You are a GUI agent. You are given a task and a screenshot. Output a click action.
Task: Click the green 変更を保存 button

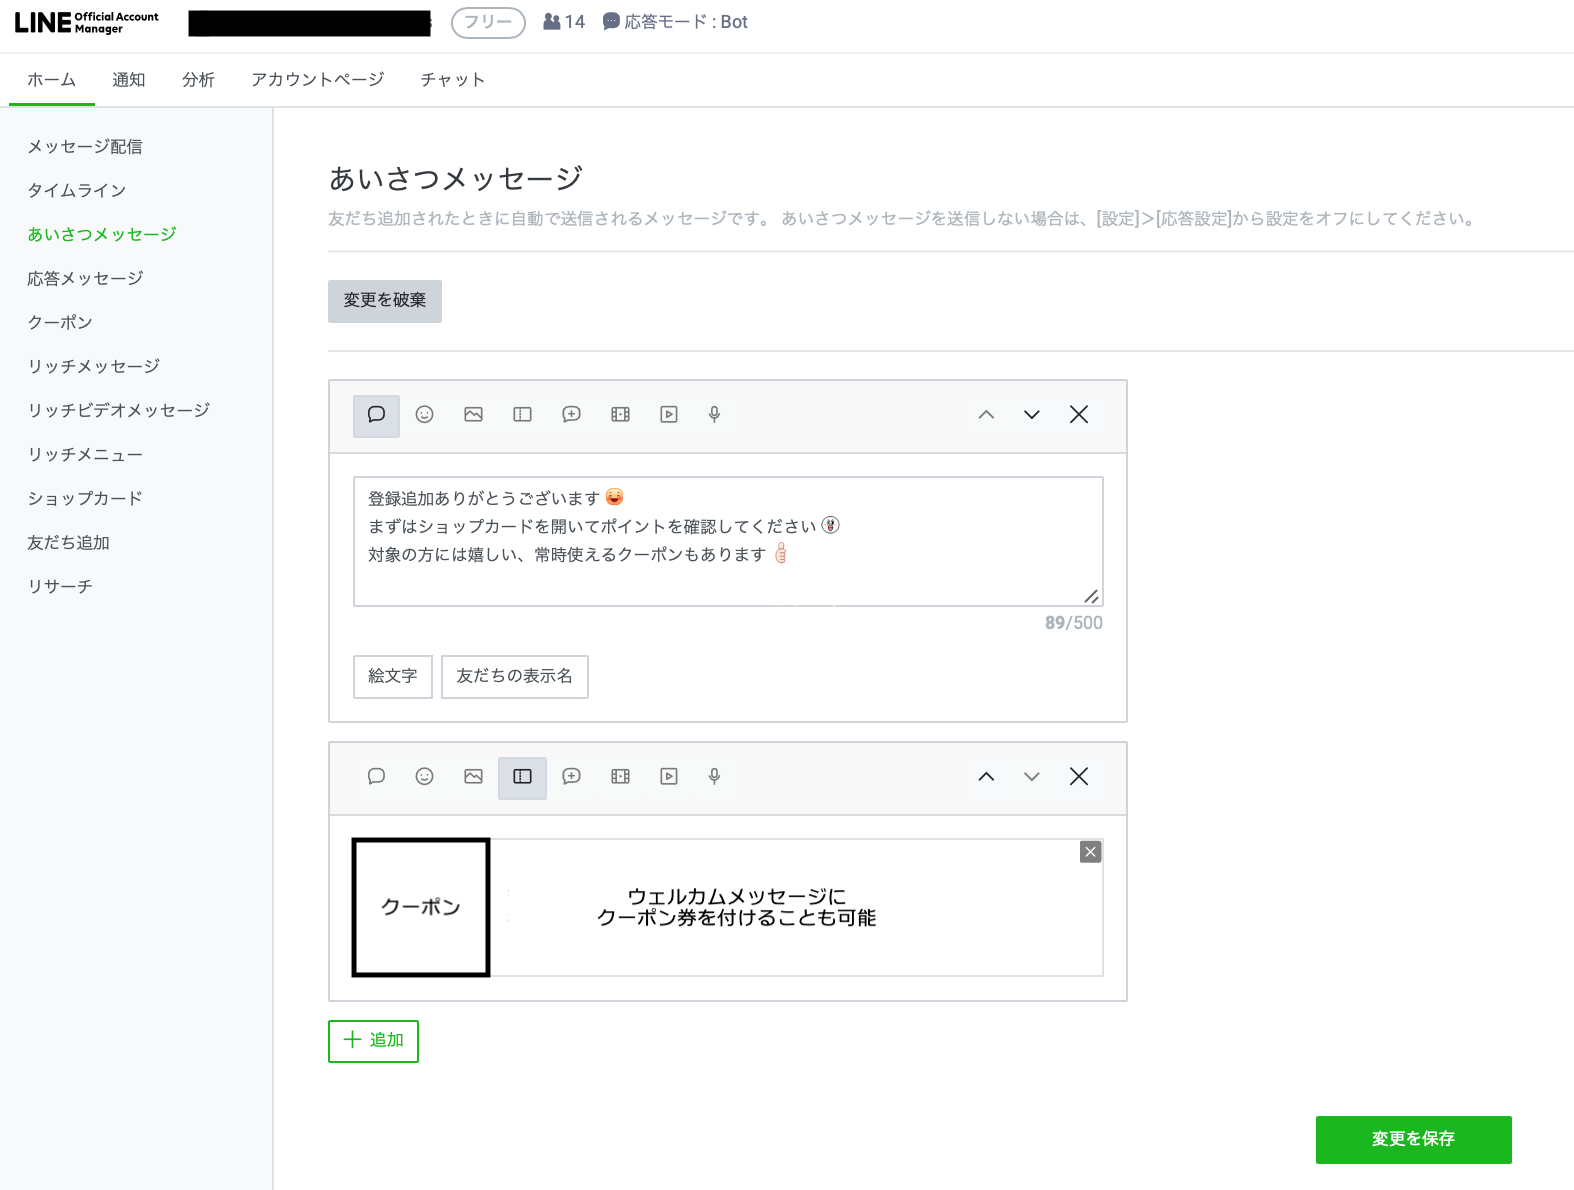pyautogui.click(x=1412, y=1139)
